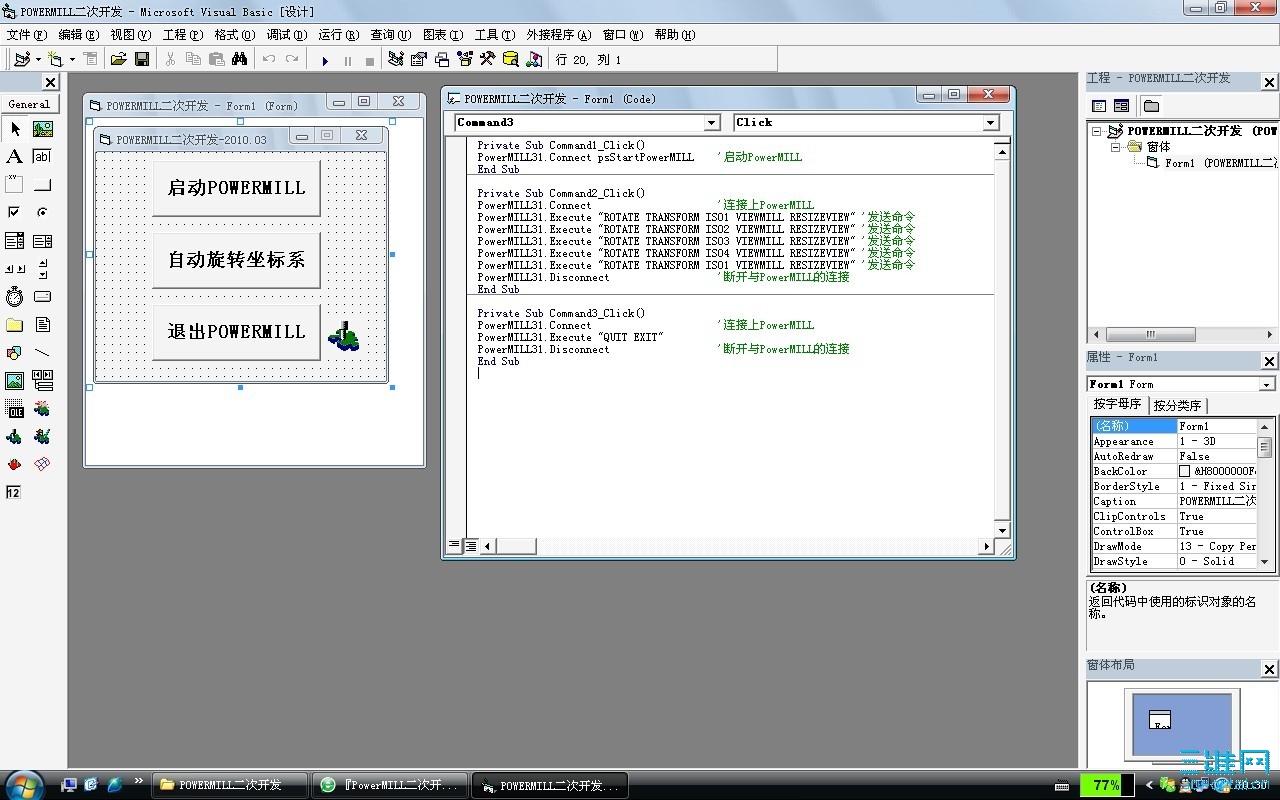Open the Windows Start button
Image resolution: width=1280 pixels, height=800 pixels.
(24, 785)
